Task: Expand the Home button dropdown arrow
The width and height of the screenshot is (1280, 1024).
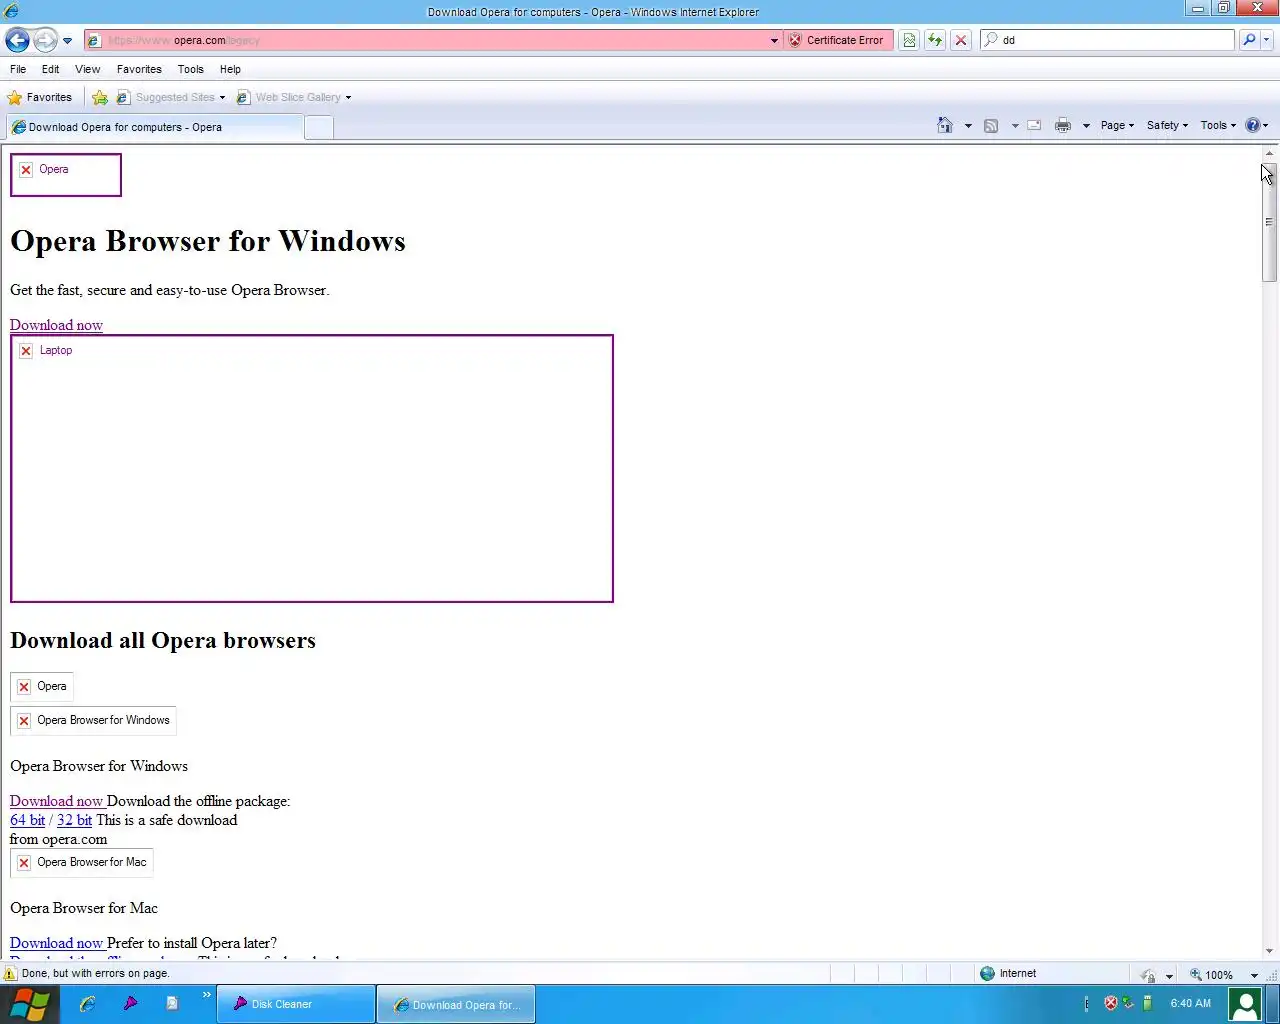Action: [968, 126]
